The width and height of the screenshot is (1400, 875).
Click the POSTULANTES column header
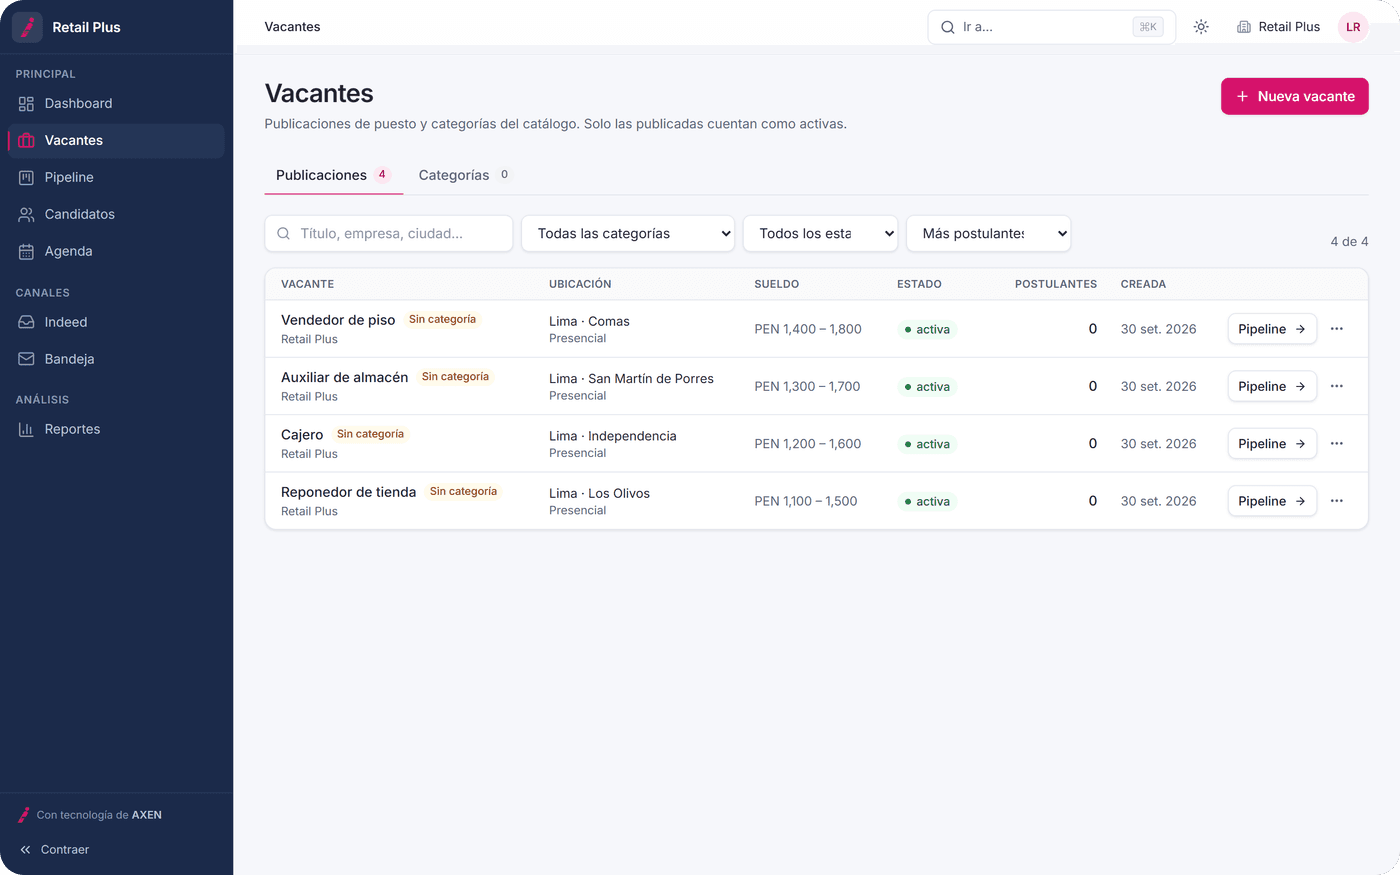click(x=1056, y=284)
